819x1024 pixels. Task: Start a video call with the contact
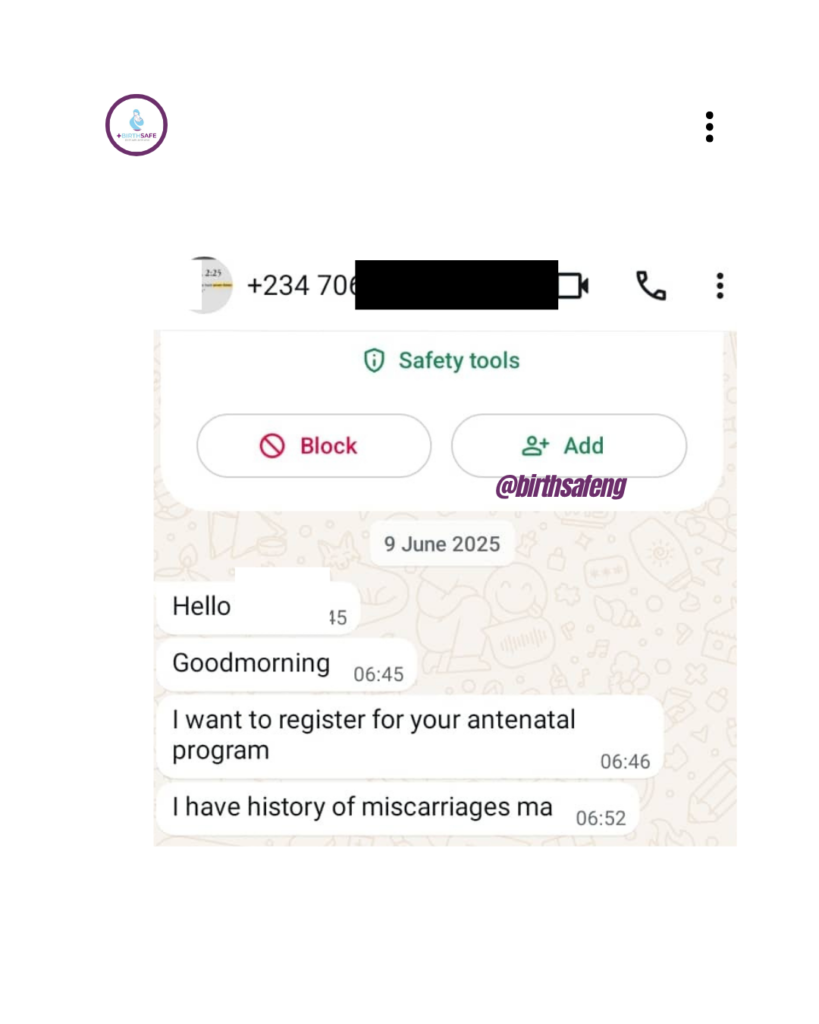coord(574,285)
